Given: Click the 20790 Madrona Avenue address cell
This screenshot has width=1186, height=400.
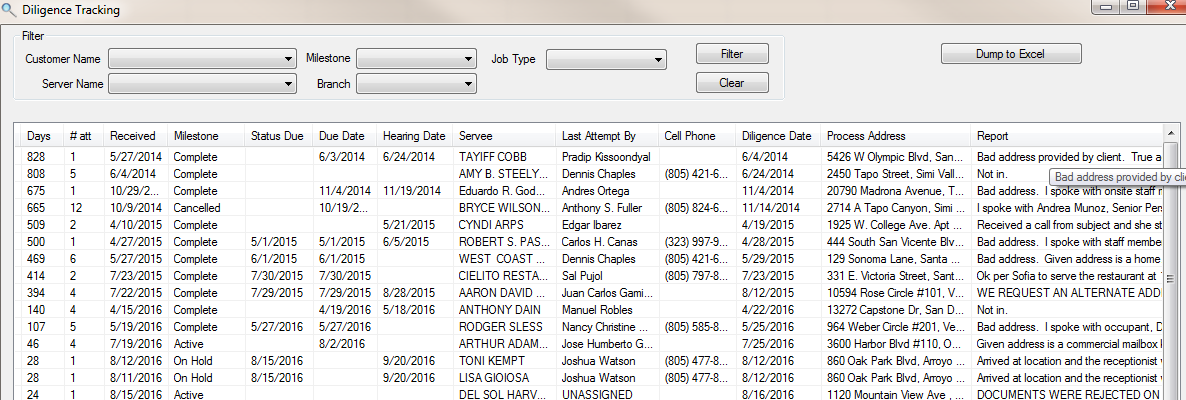Looking at the screenshot, I should 896,191.
